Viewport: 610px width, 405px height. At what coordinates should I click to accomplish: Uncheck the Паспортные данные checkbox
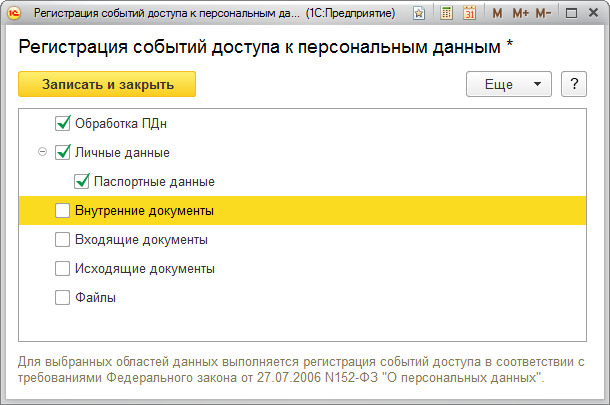pos(82,182)
